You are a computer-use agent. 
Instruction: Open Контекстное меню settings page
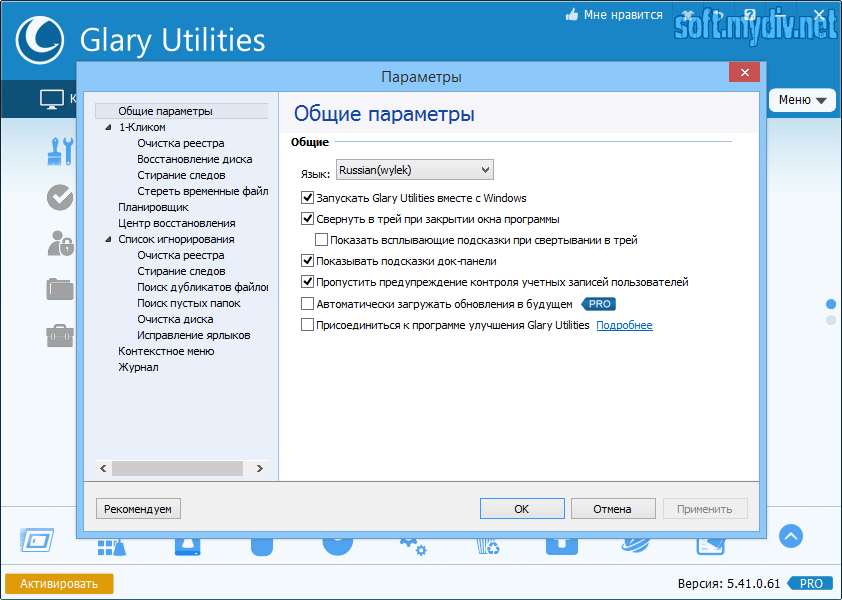coord(166,351)
